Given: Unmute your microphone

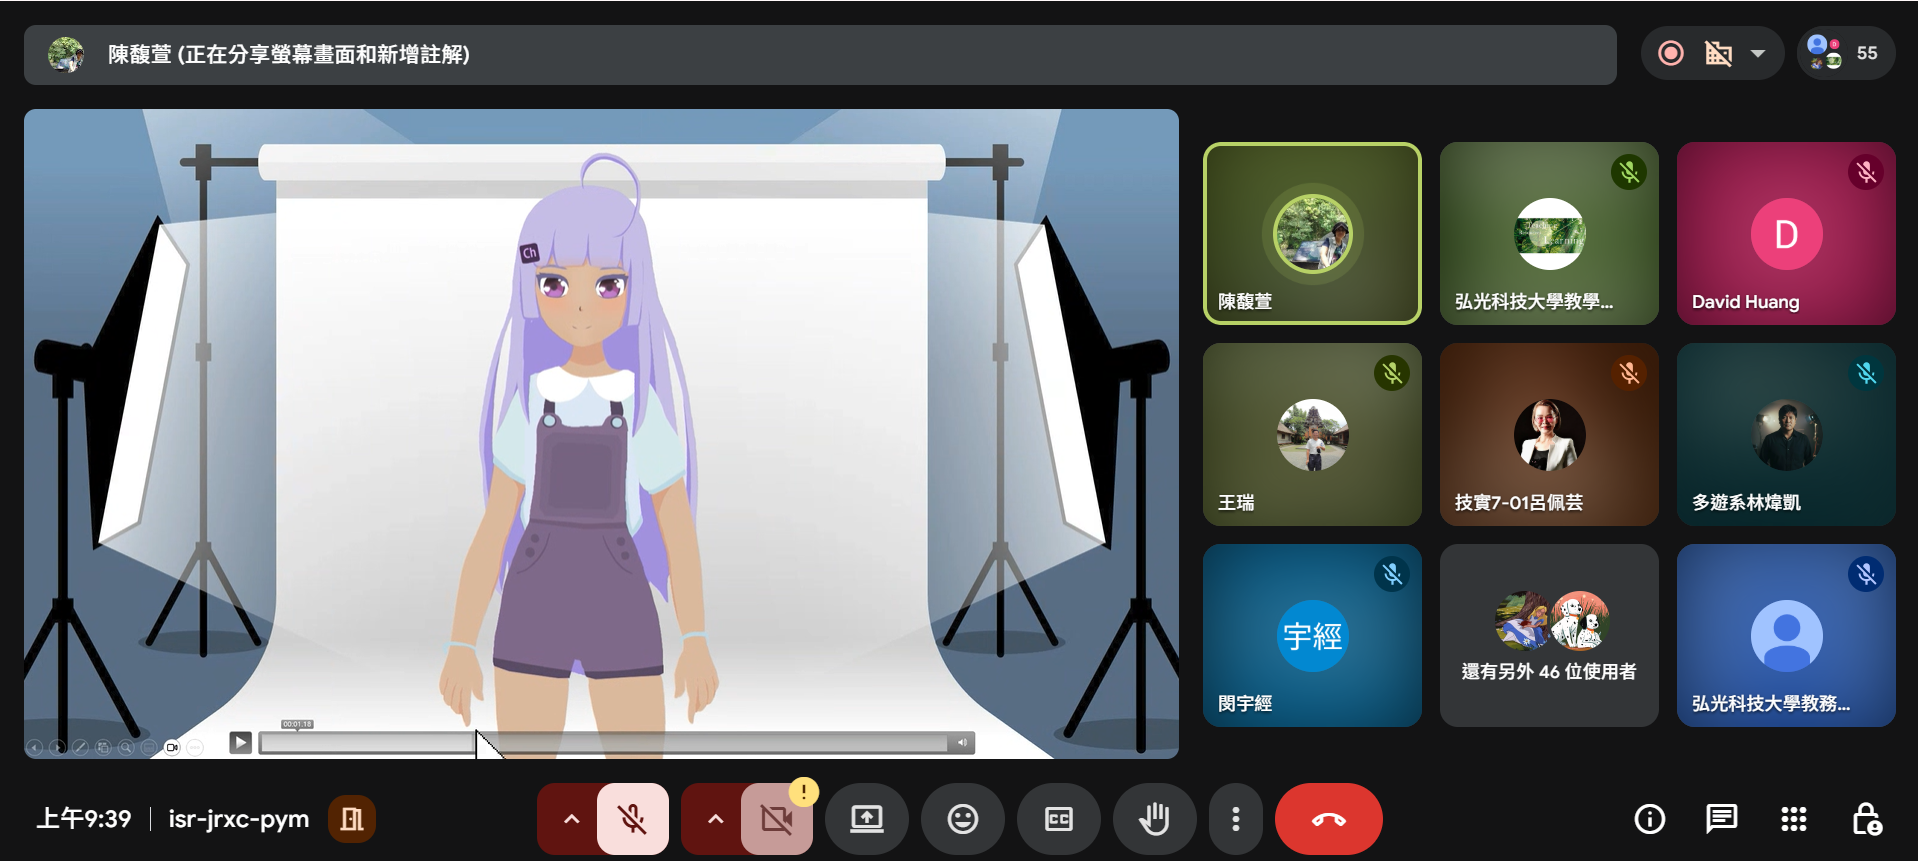Looking at the screenshot, I should 632,819.
